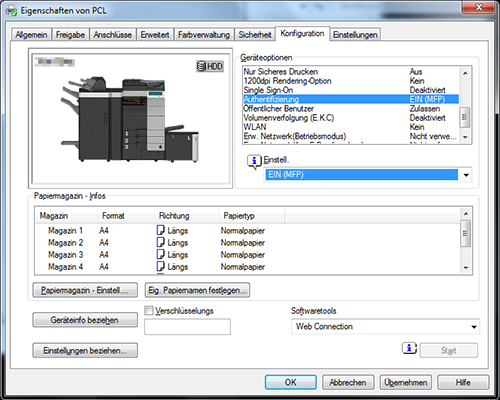Click the Magazin 4 Längs orientation icon
Viewport: 500px width, 400px height.
pyautogui.click(x=160, y=266)
